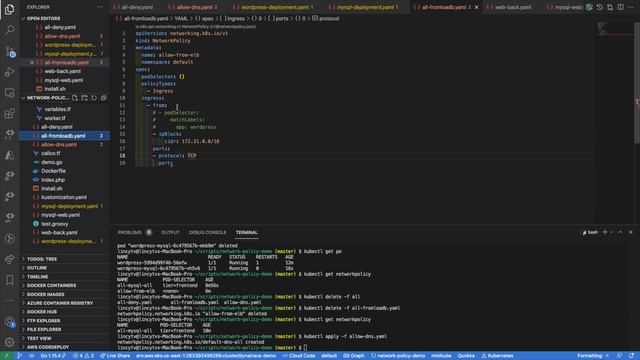Open the Manage gear in the activity bar
This screenshot has height=360, width=640.
[9, 342]
